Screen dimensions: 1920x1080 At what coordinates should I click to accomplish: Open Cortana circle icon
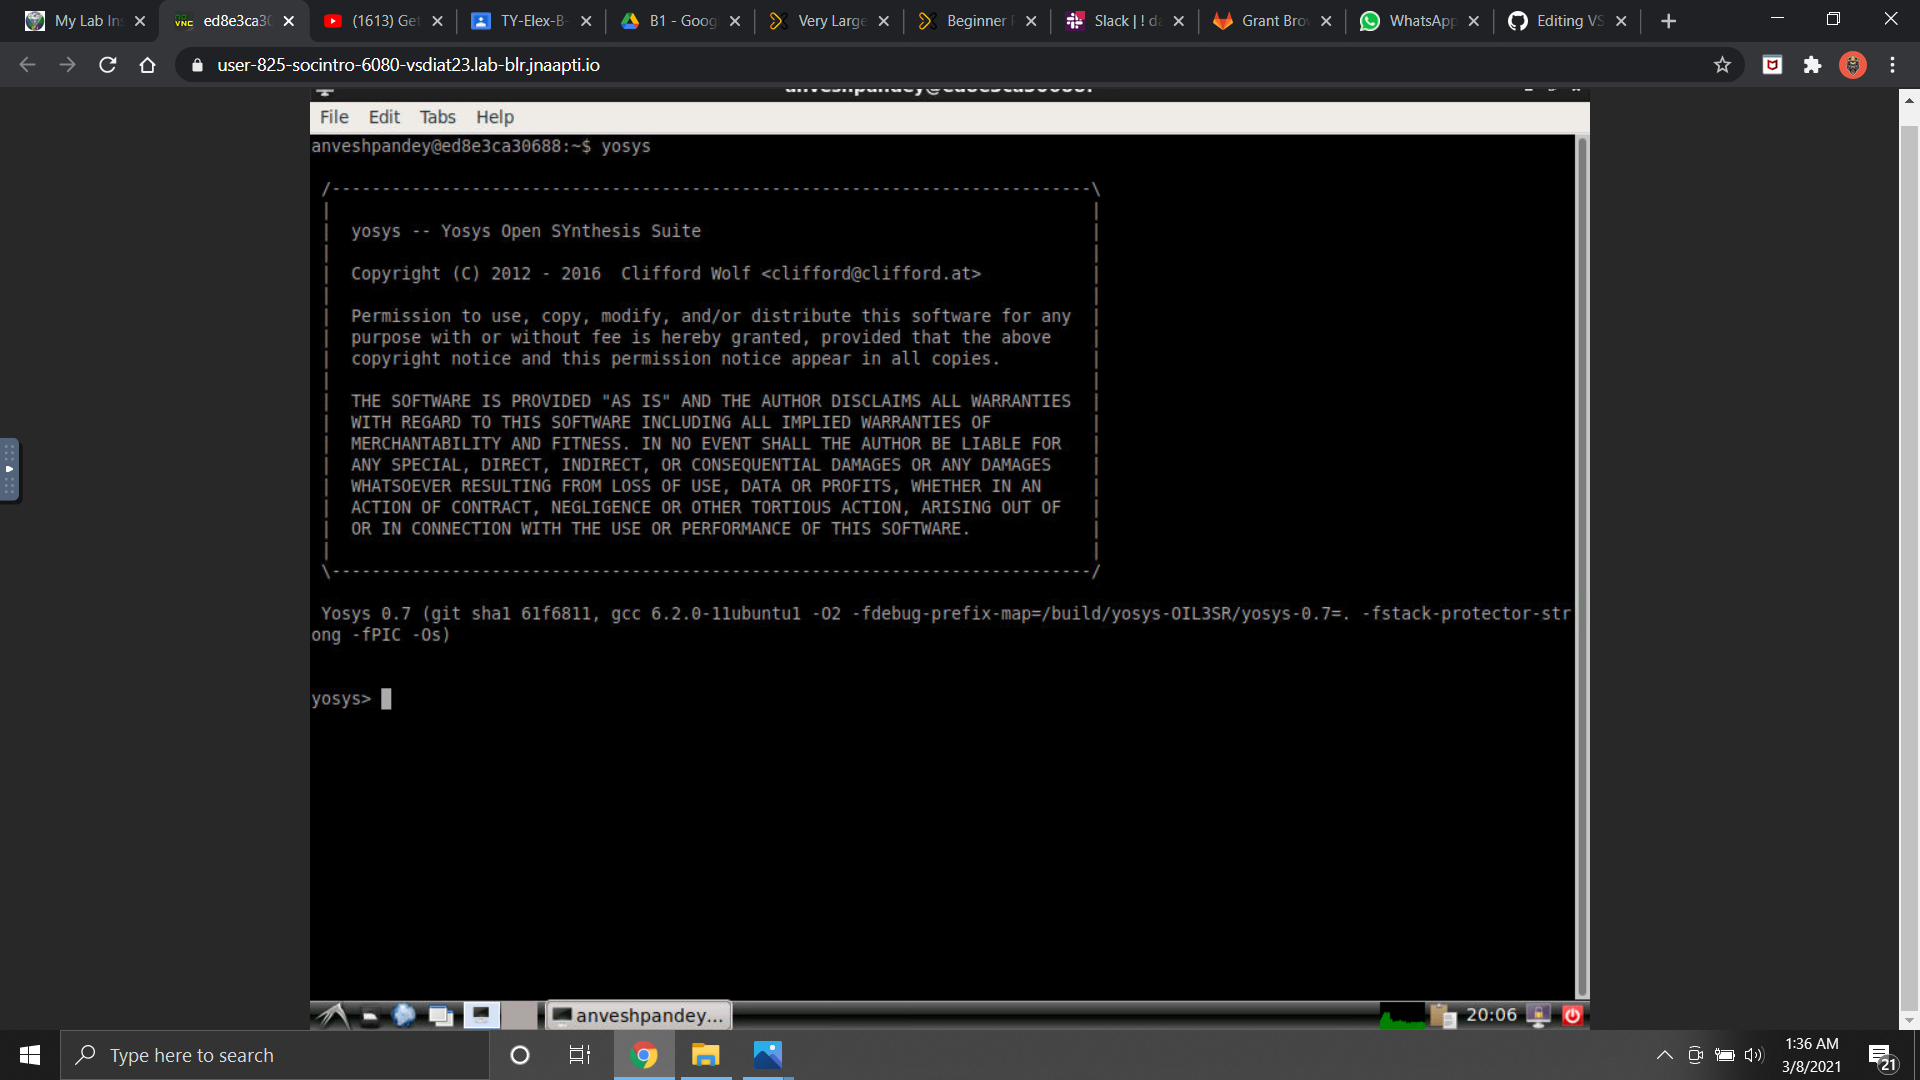coord(519,1055)
